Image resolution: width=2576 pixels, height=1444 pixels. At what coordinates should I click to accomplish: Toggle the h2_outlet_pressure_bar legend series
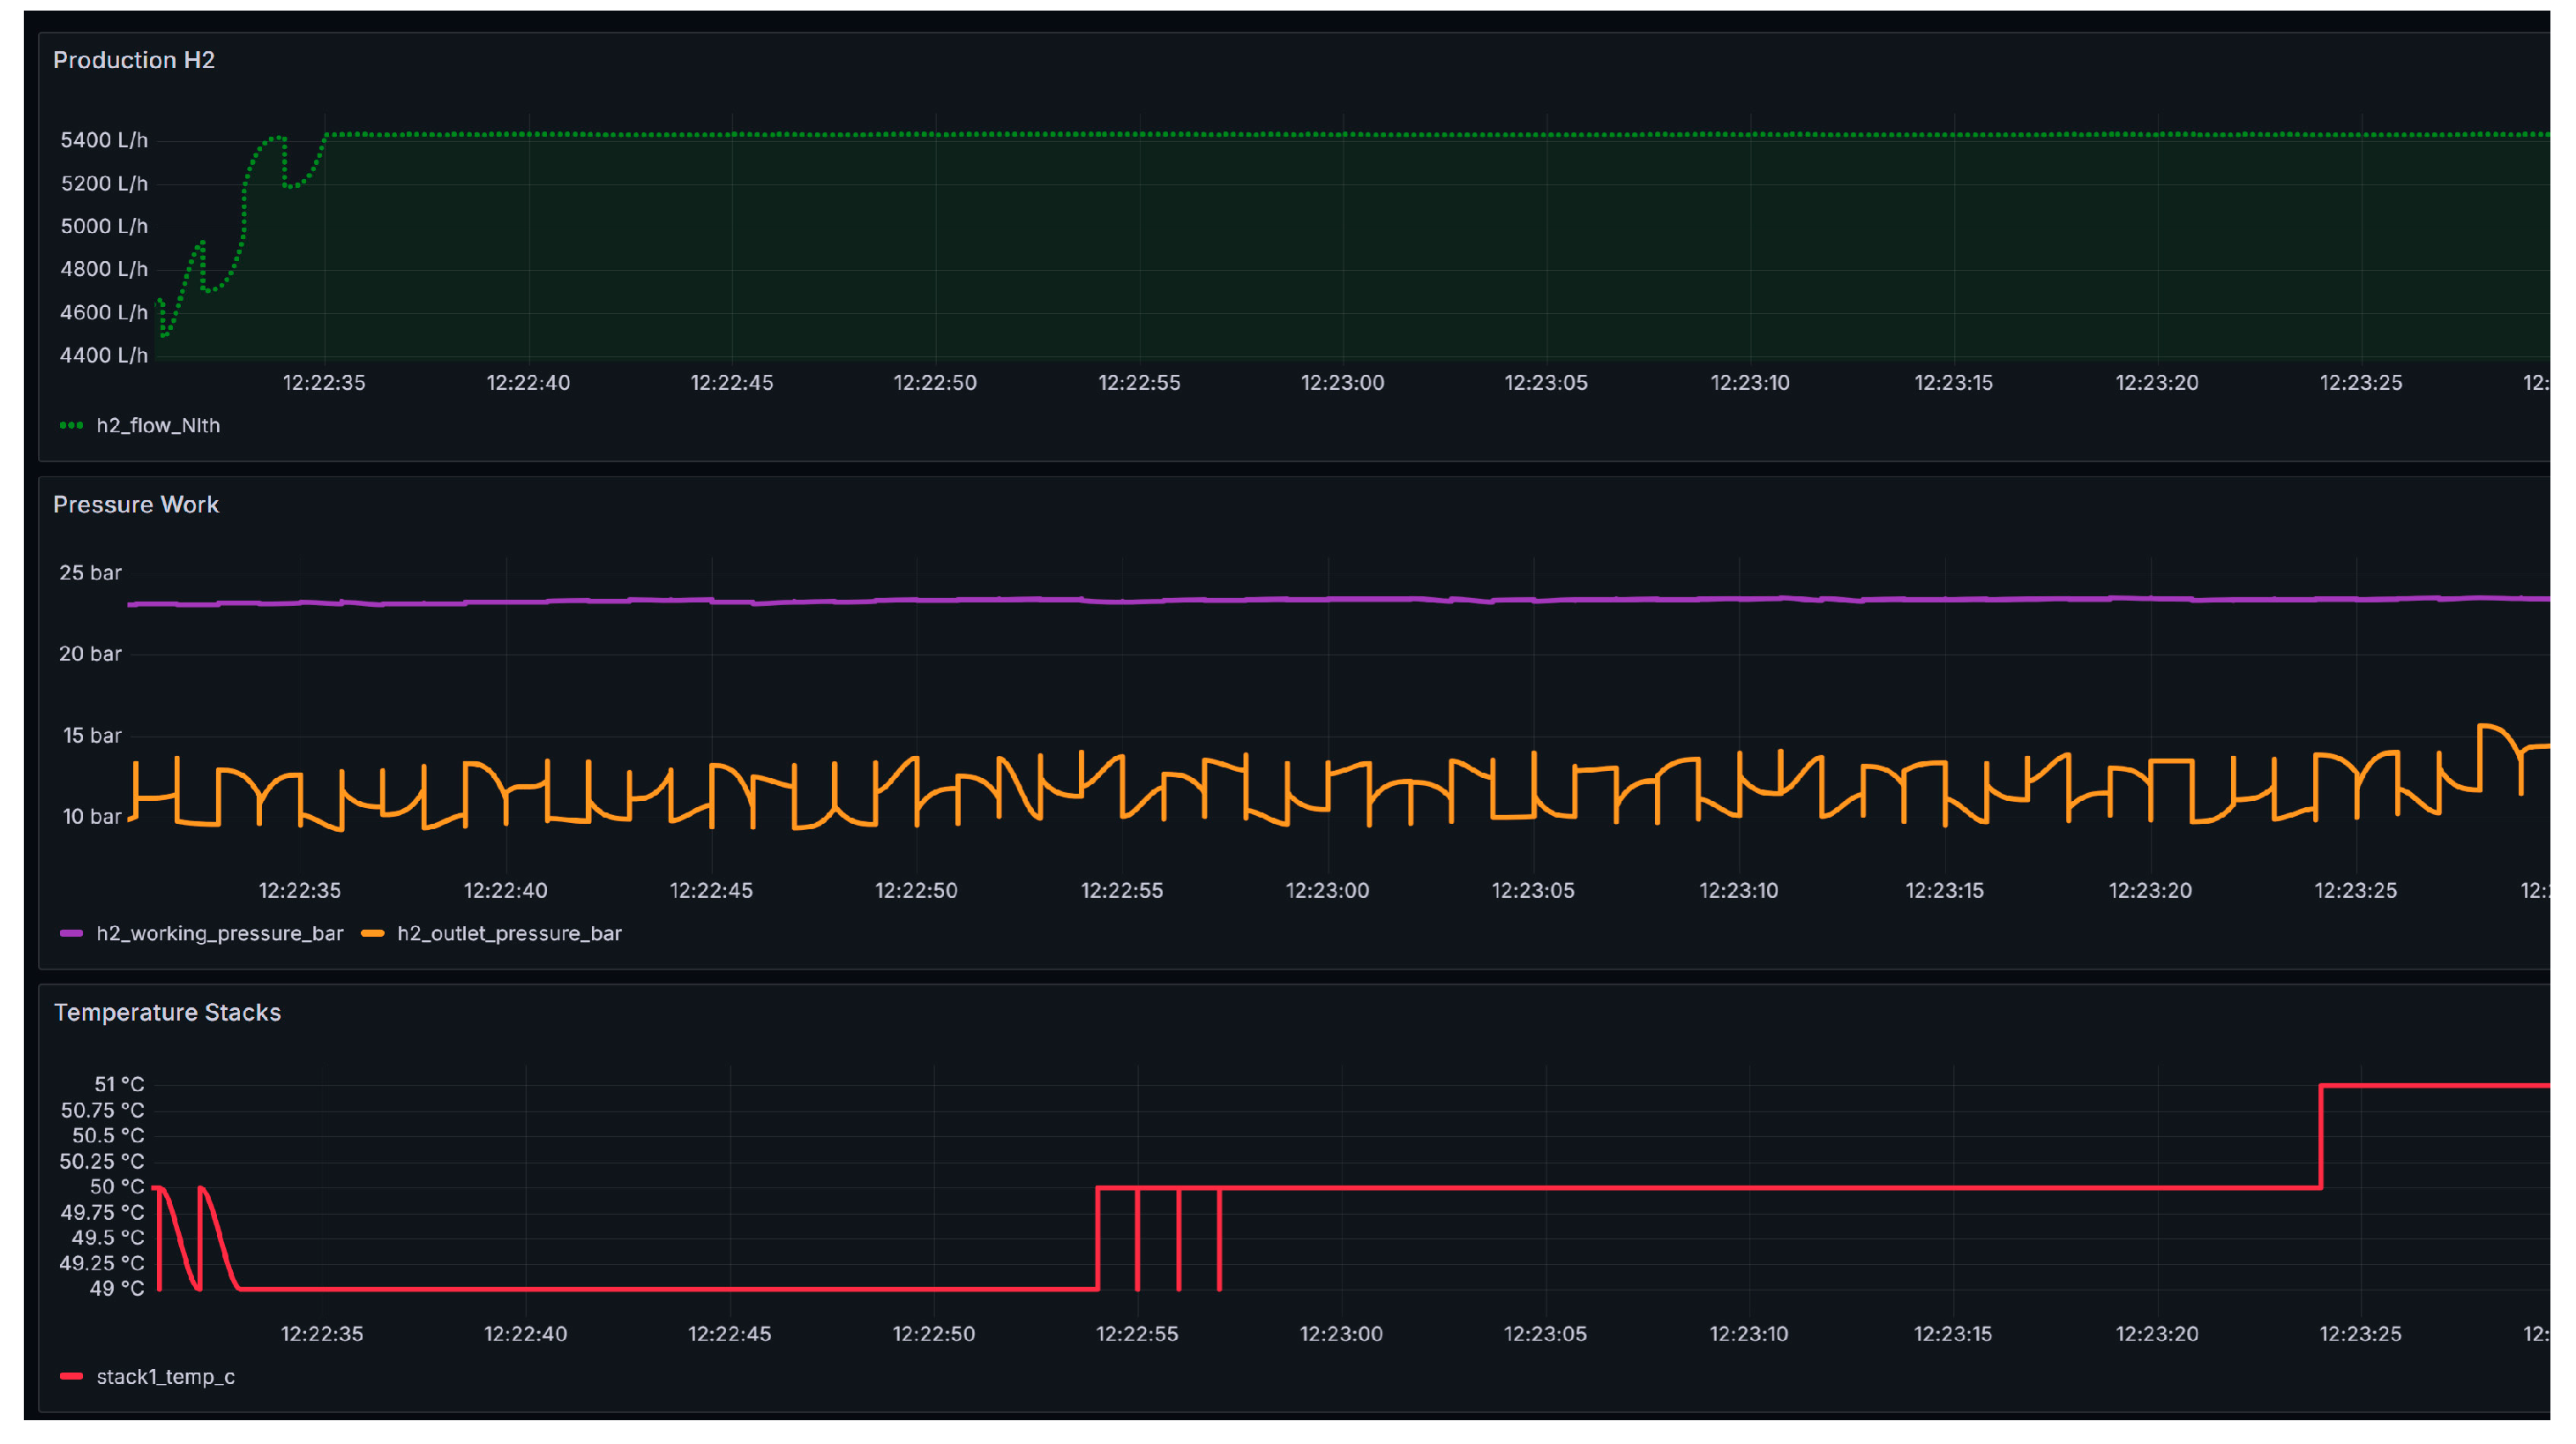509,933
